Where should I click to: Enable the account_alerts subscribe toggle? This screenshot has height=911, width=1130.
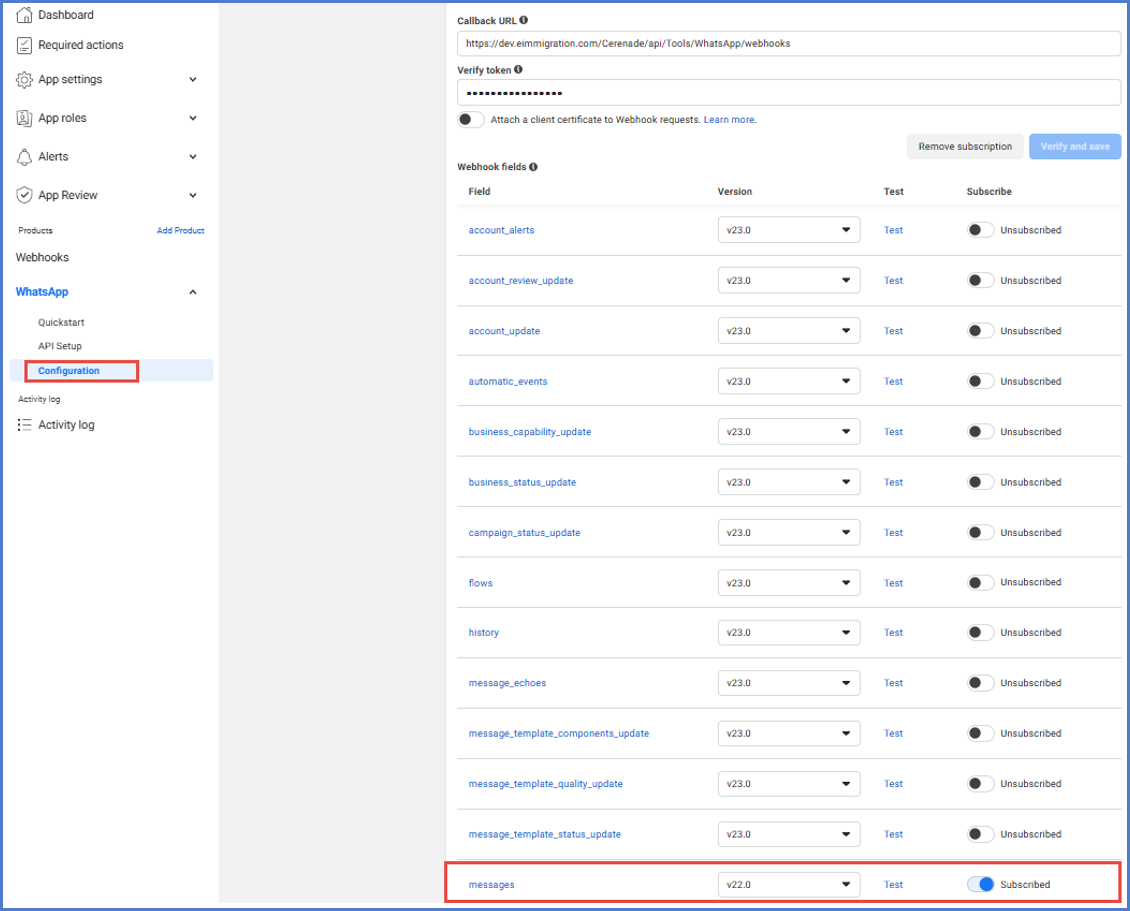tap(980, 230)
